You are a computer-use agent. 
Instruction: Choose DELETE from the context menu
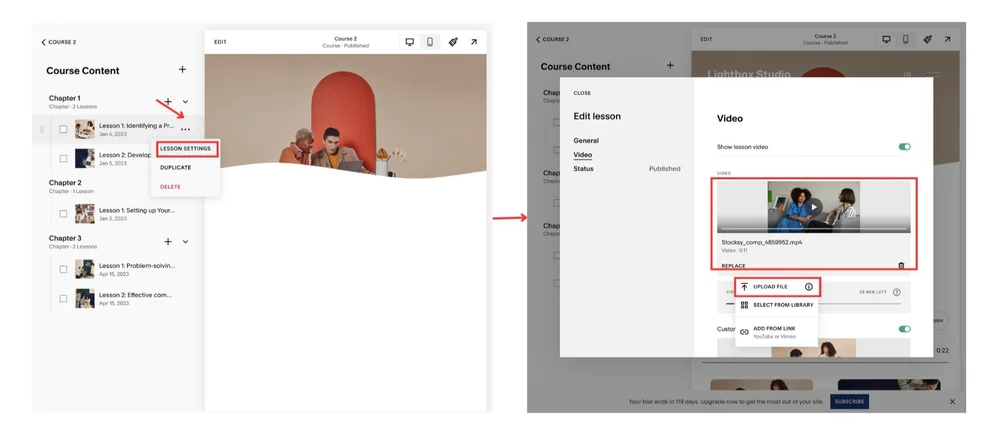(x=170, y=187)
